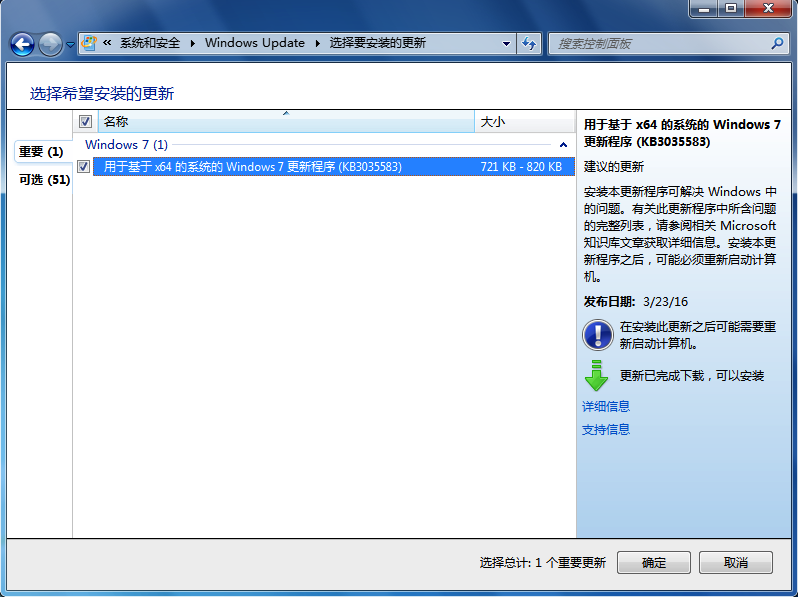Screen dimensions: 798x597
Task: Click the magnifier search icon
Action: 777,44
